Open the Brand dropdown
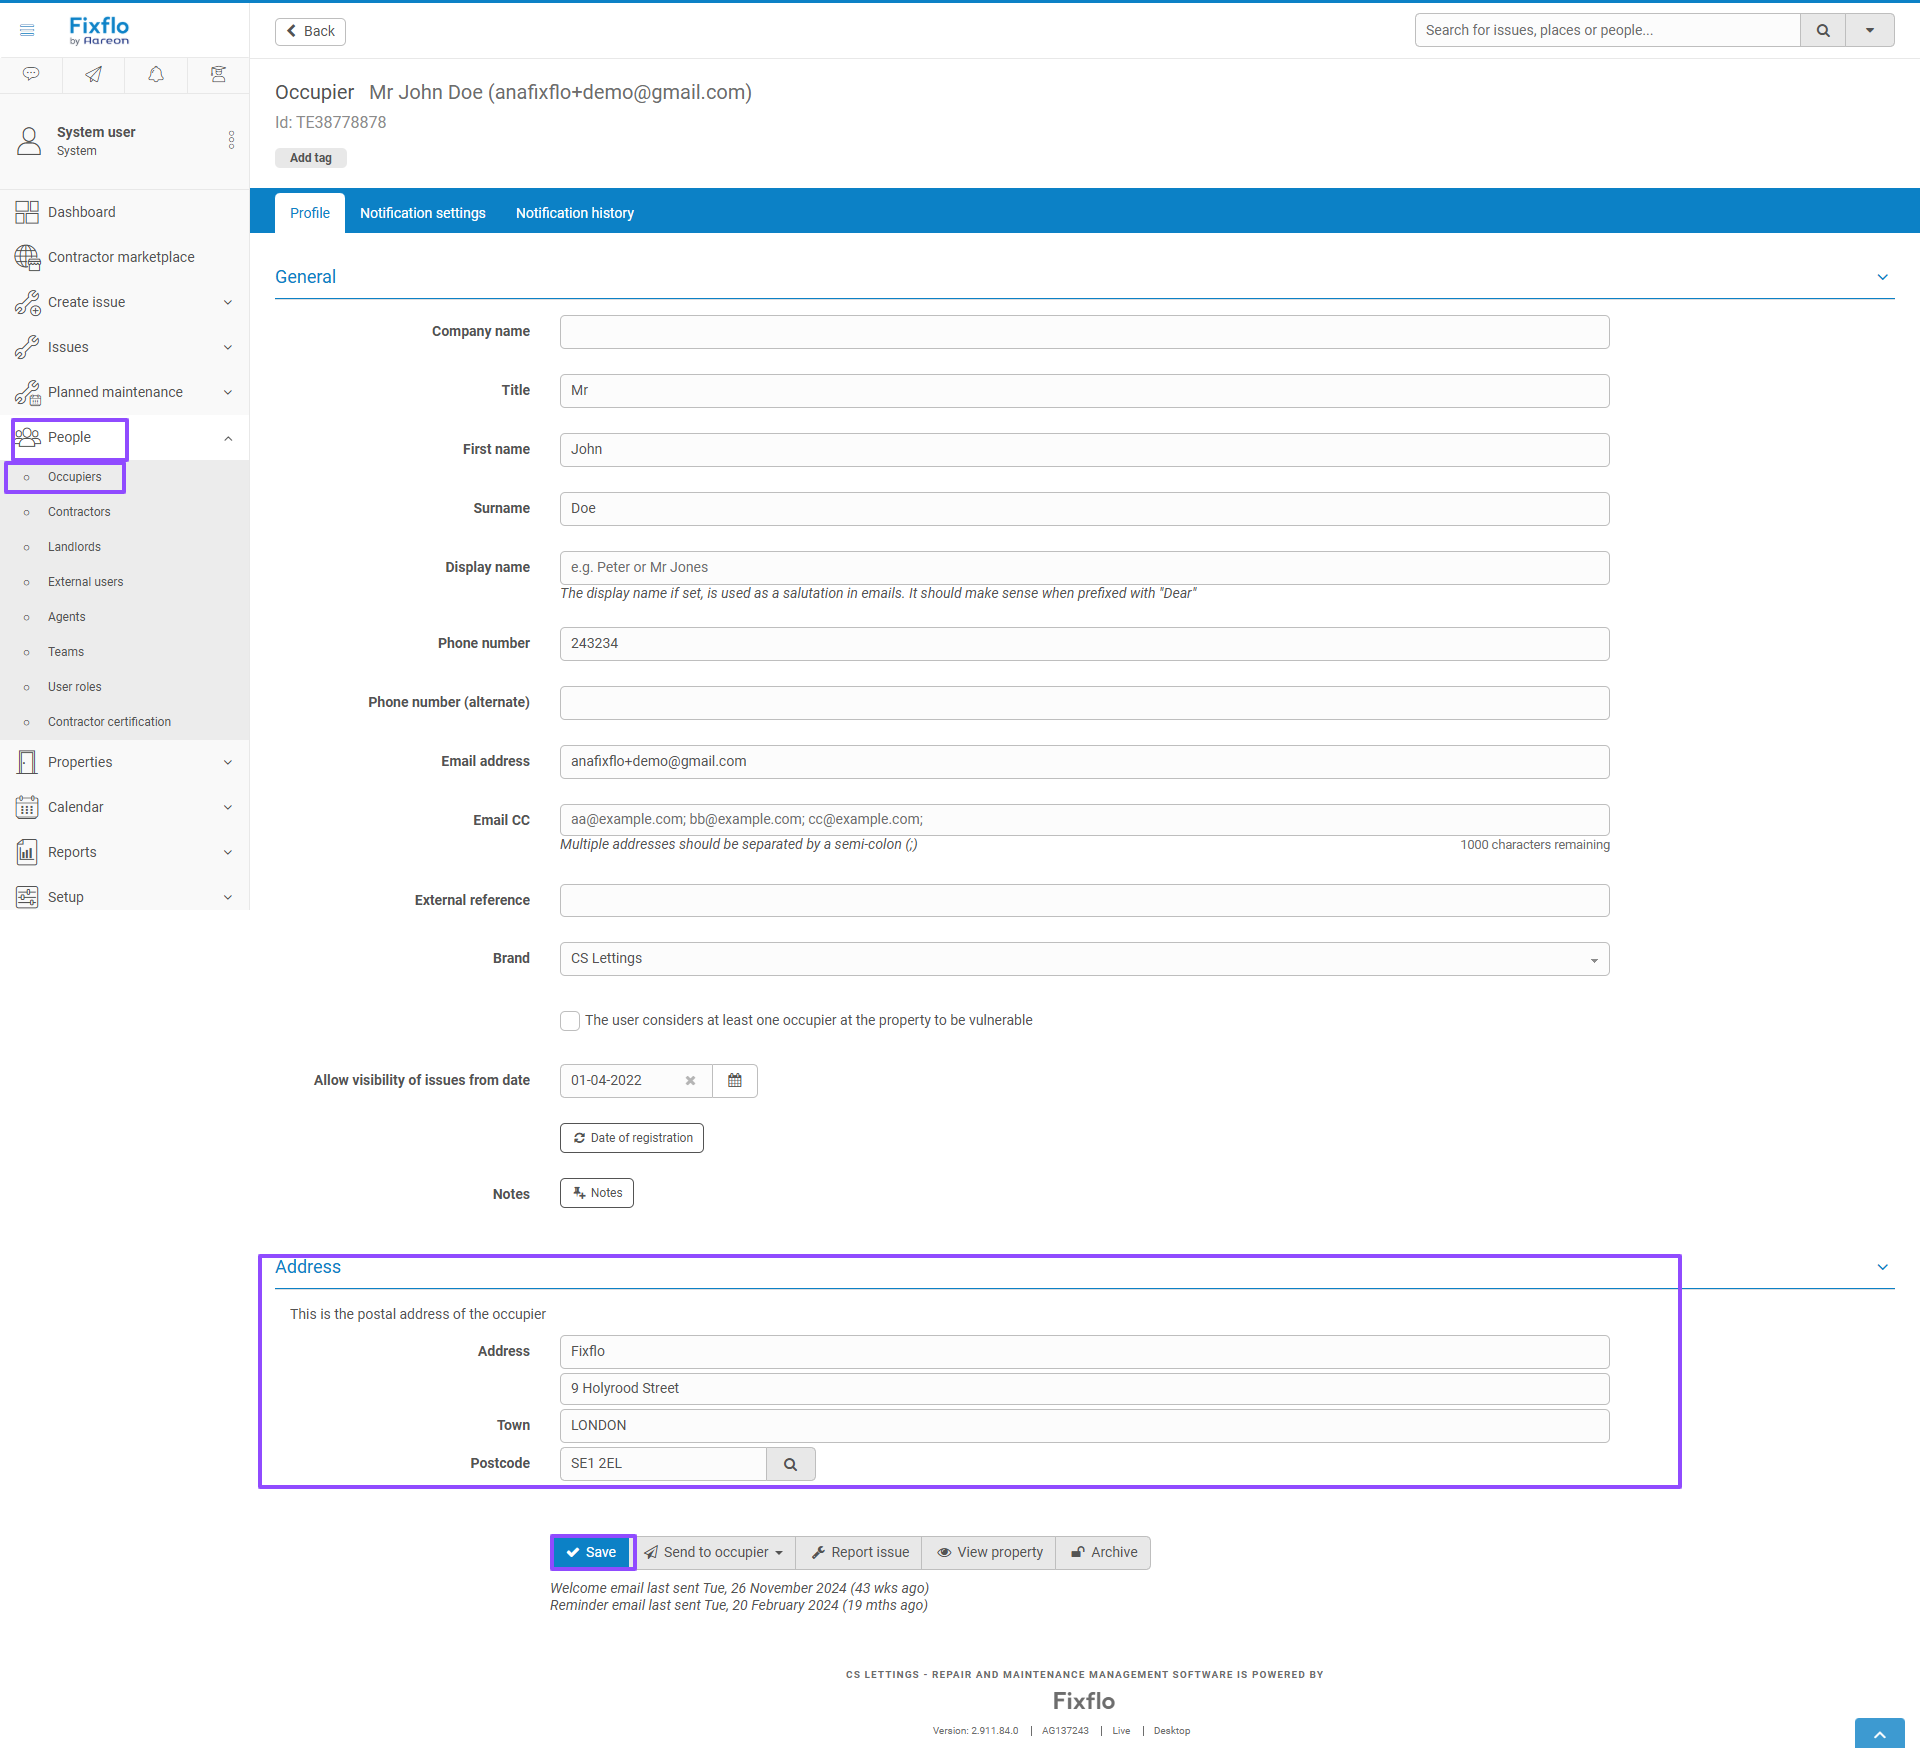Viewport: 1920px width, 1750px height. 1084,959
